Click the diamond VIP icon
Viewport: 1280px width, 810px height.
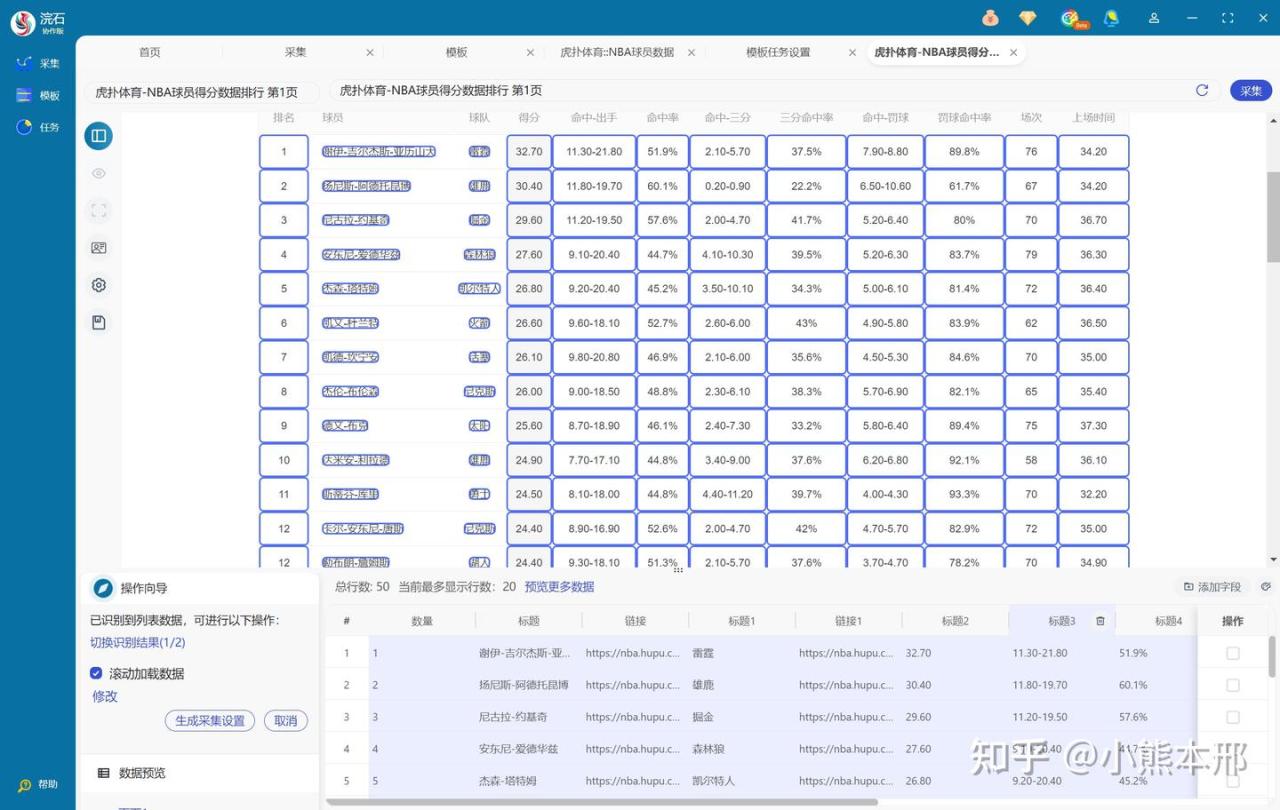tap(1028, 18)
